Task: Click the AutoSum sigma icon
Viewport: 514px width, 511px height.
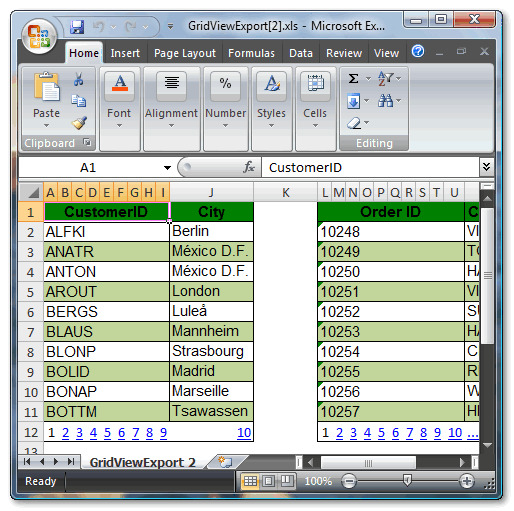Action: pyautogui.click(x=354, y=79)
